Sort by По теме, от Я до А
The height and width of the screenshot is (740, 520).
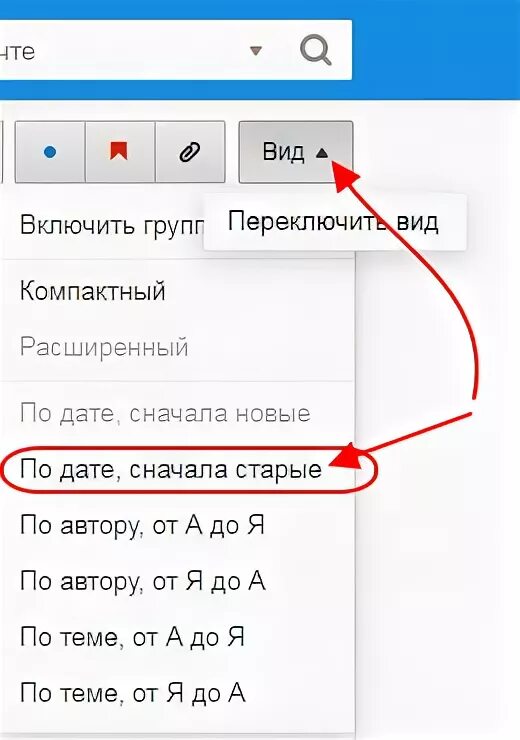point(133,693)
